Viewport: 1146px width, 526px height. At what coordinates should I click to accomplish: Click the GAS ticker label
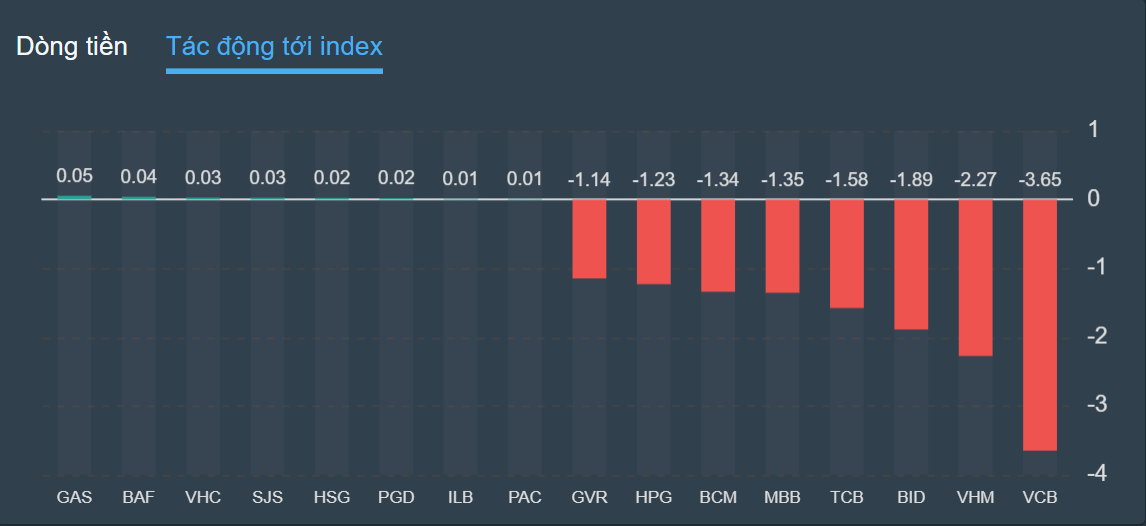74,497
